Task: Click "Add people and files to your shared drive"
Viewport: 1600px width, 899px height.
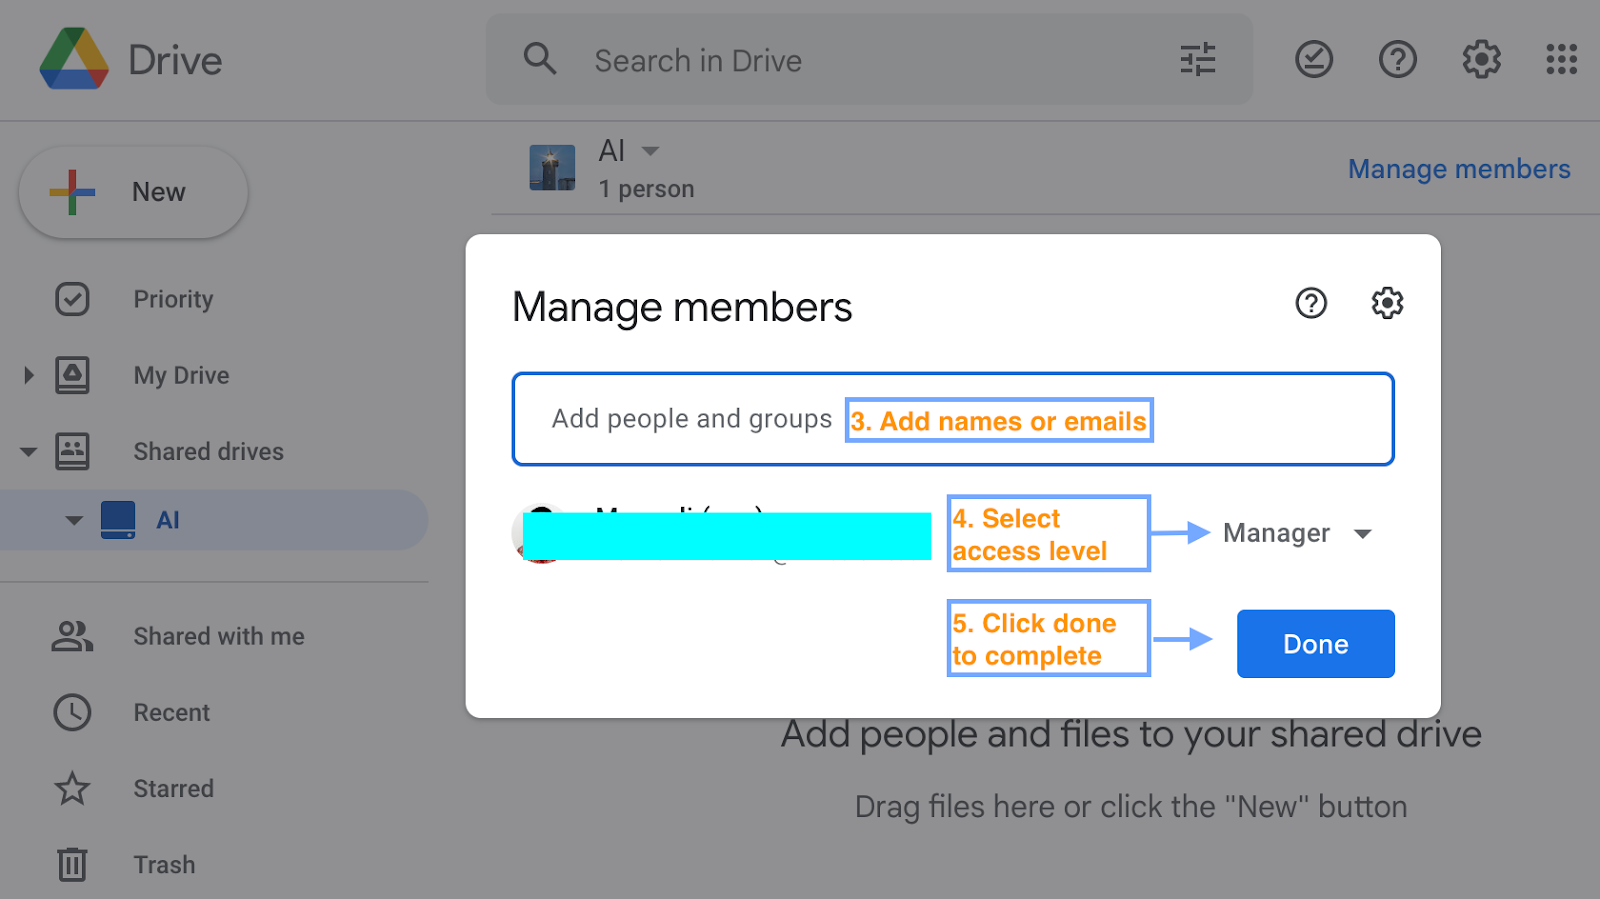Action: (x=1131, y=734)
